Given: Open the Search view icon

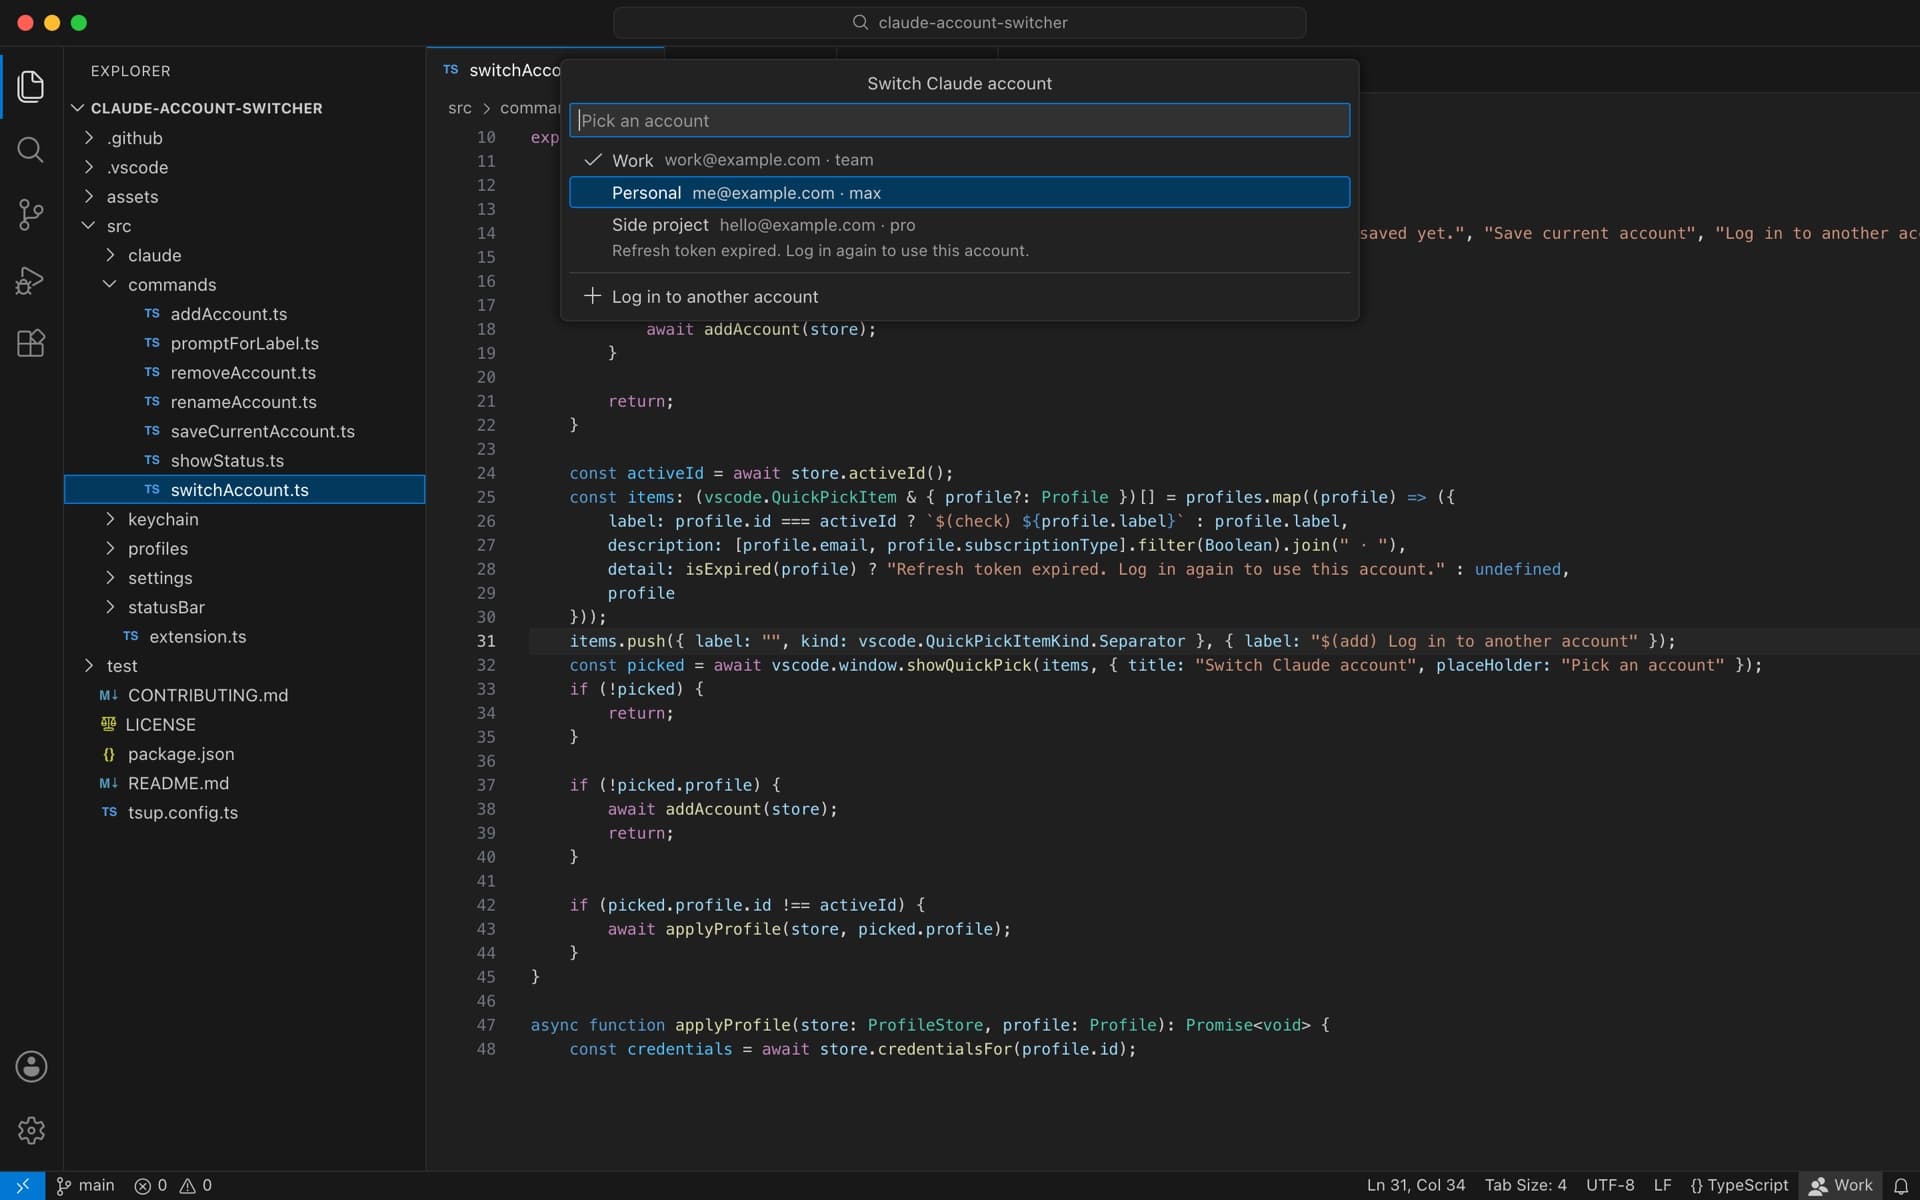Looking at the screenshot, I should point(31,150).
